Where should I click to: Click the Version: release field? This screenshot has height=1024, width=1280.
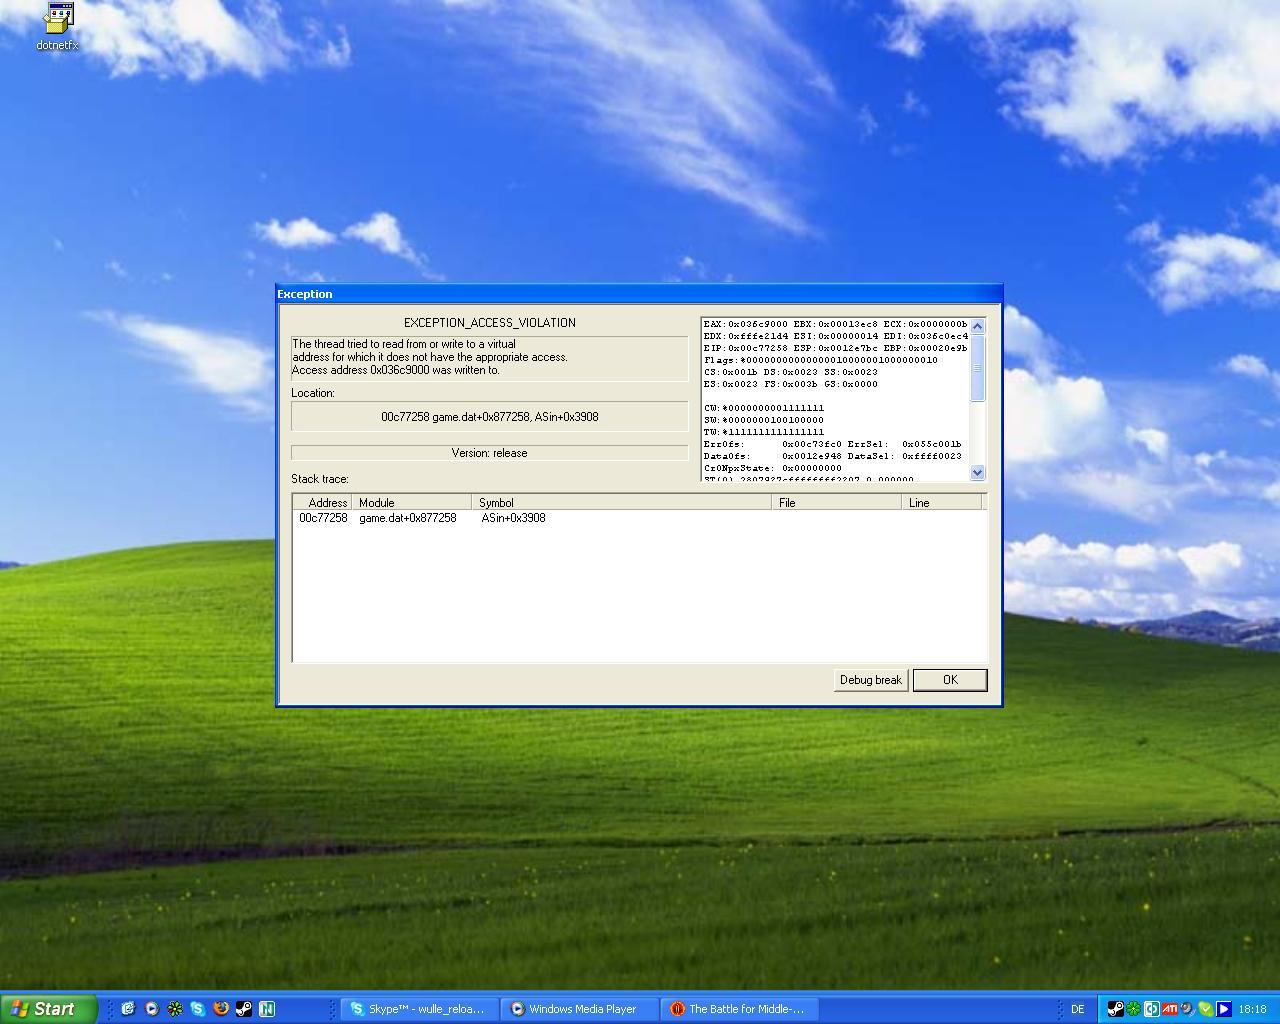pyautogui.click(x=490, y=453)
